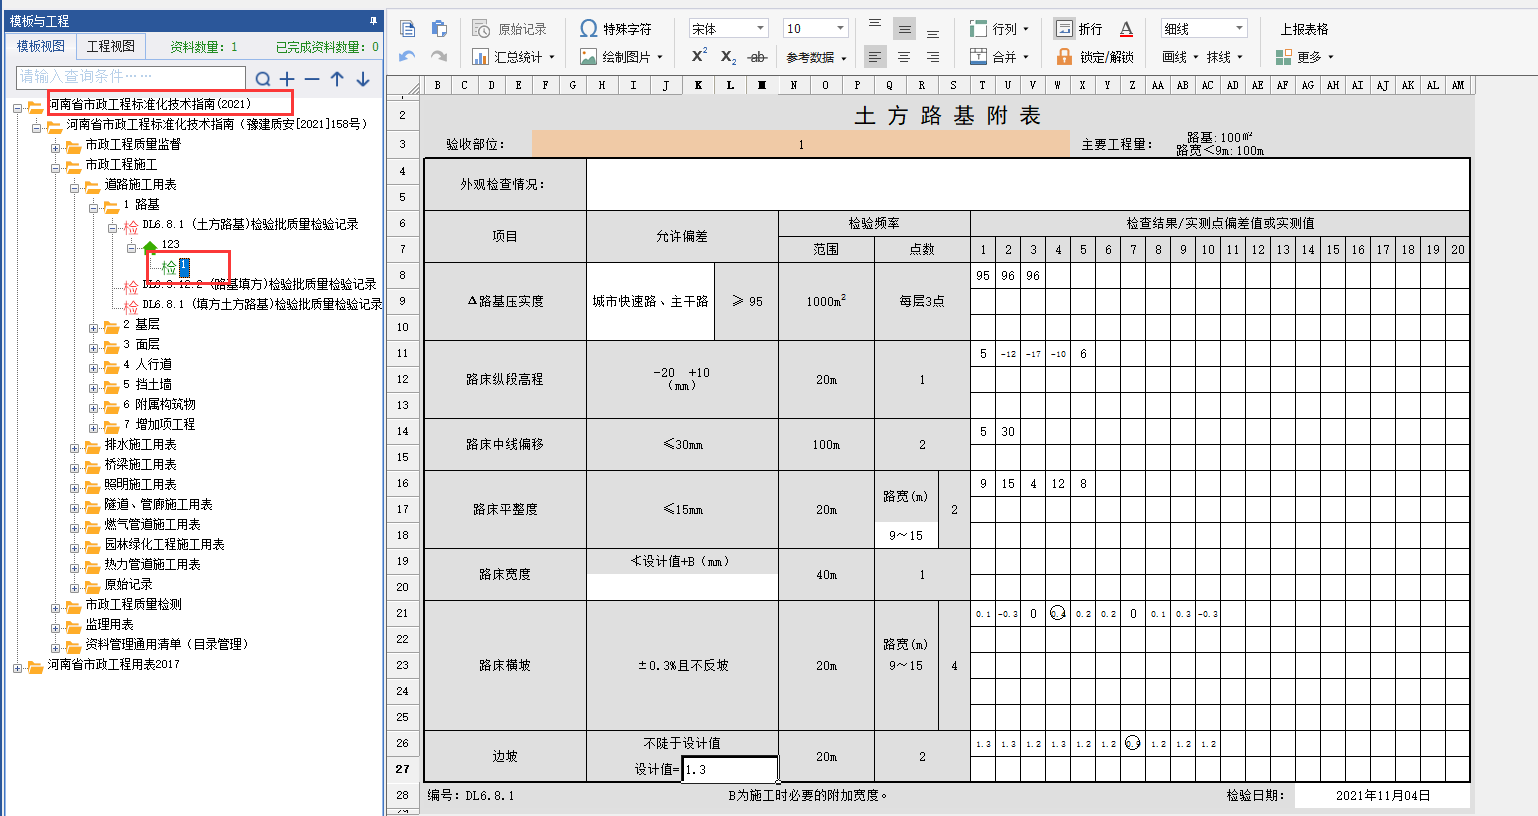This screenshot has height=816, width=1538.
Task: Open 绘制图片 draw picture tool
Action: pos(621,57)
